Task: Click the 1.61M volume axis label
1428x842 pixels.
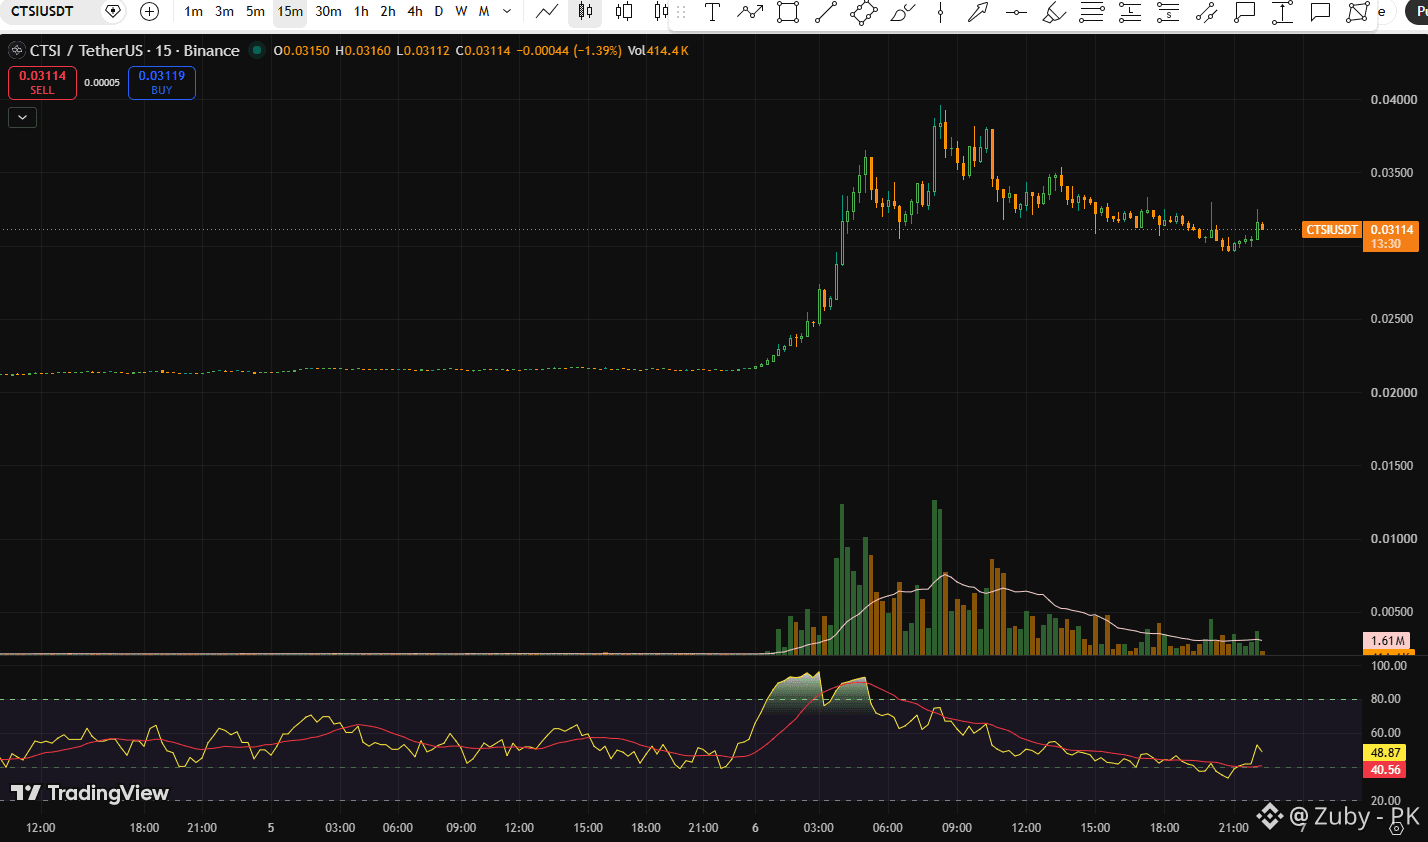Action: [1388, 641]
